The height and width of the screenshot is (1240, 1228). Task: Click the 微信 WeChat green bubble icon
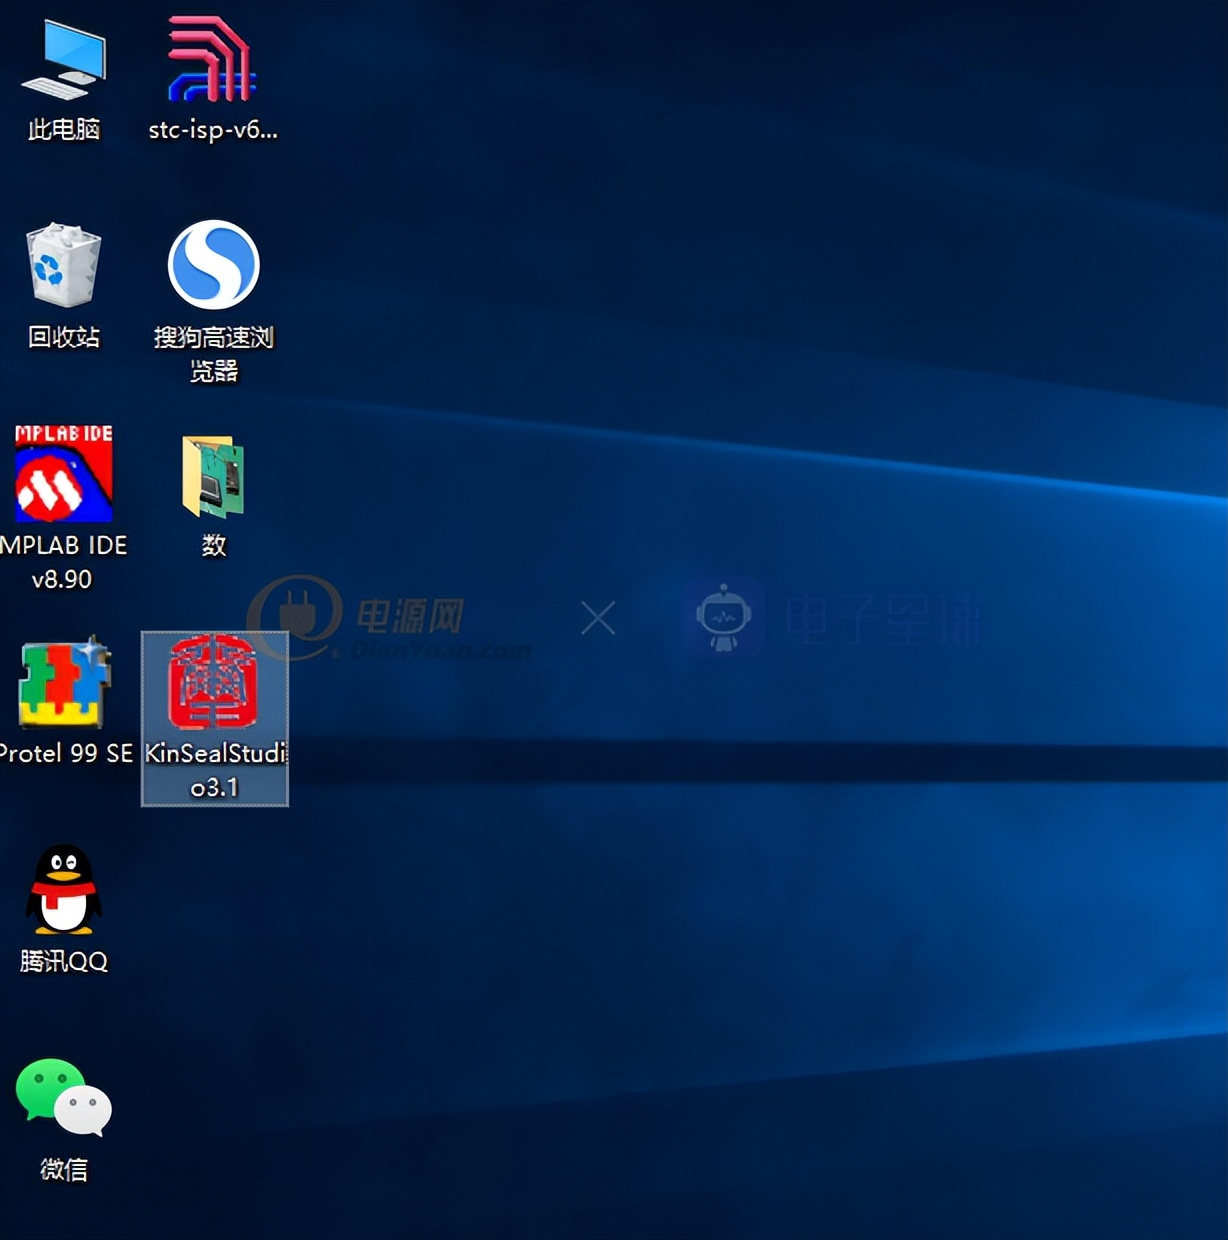64,1097
